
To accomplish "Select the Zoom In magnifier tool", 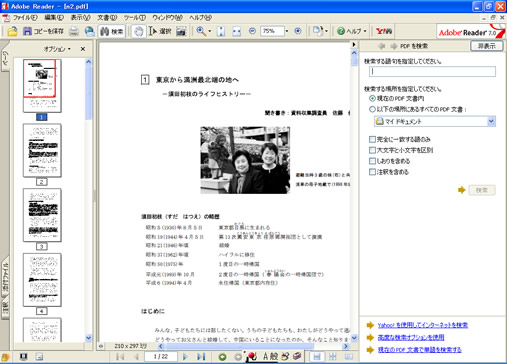I will click(201, 31).
